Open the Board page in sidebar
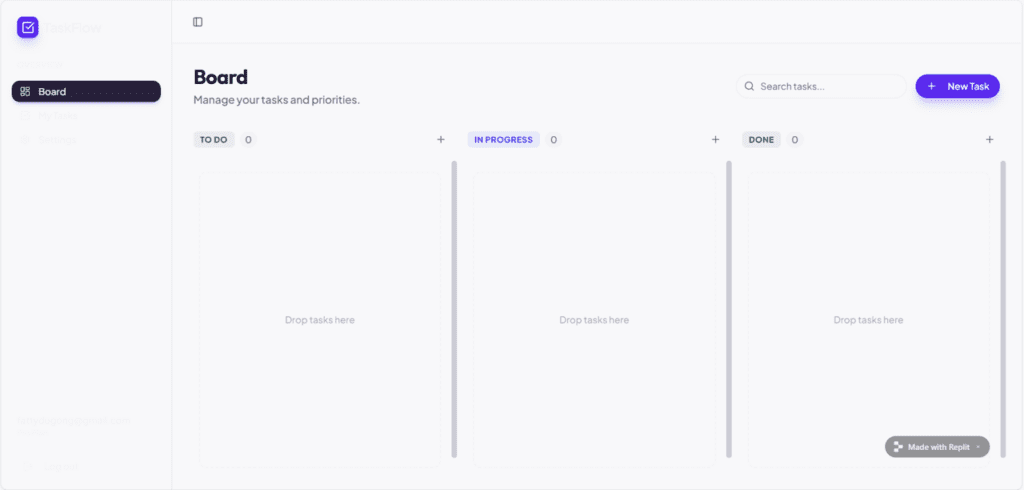Image resolution: width=1024 pixels, height=490 pixels. tap(86, 91)
